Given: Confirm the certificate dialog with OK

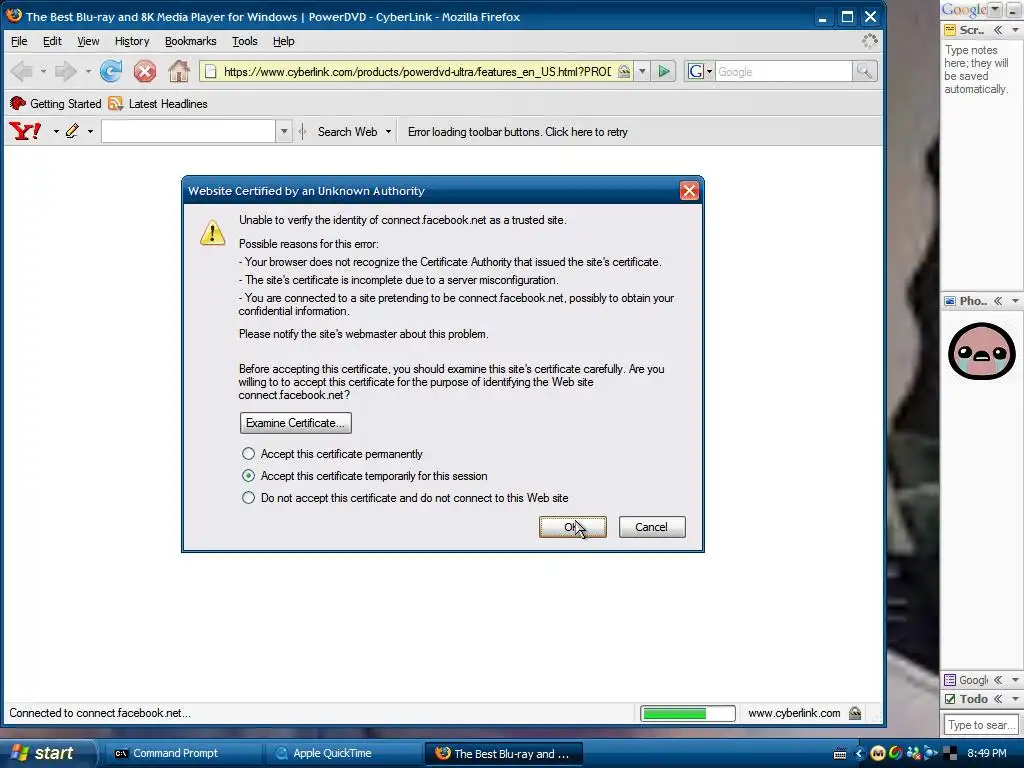Looking at the screenshot, I should point(573,527).
